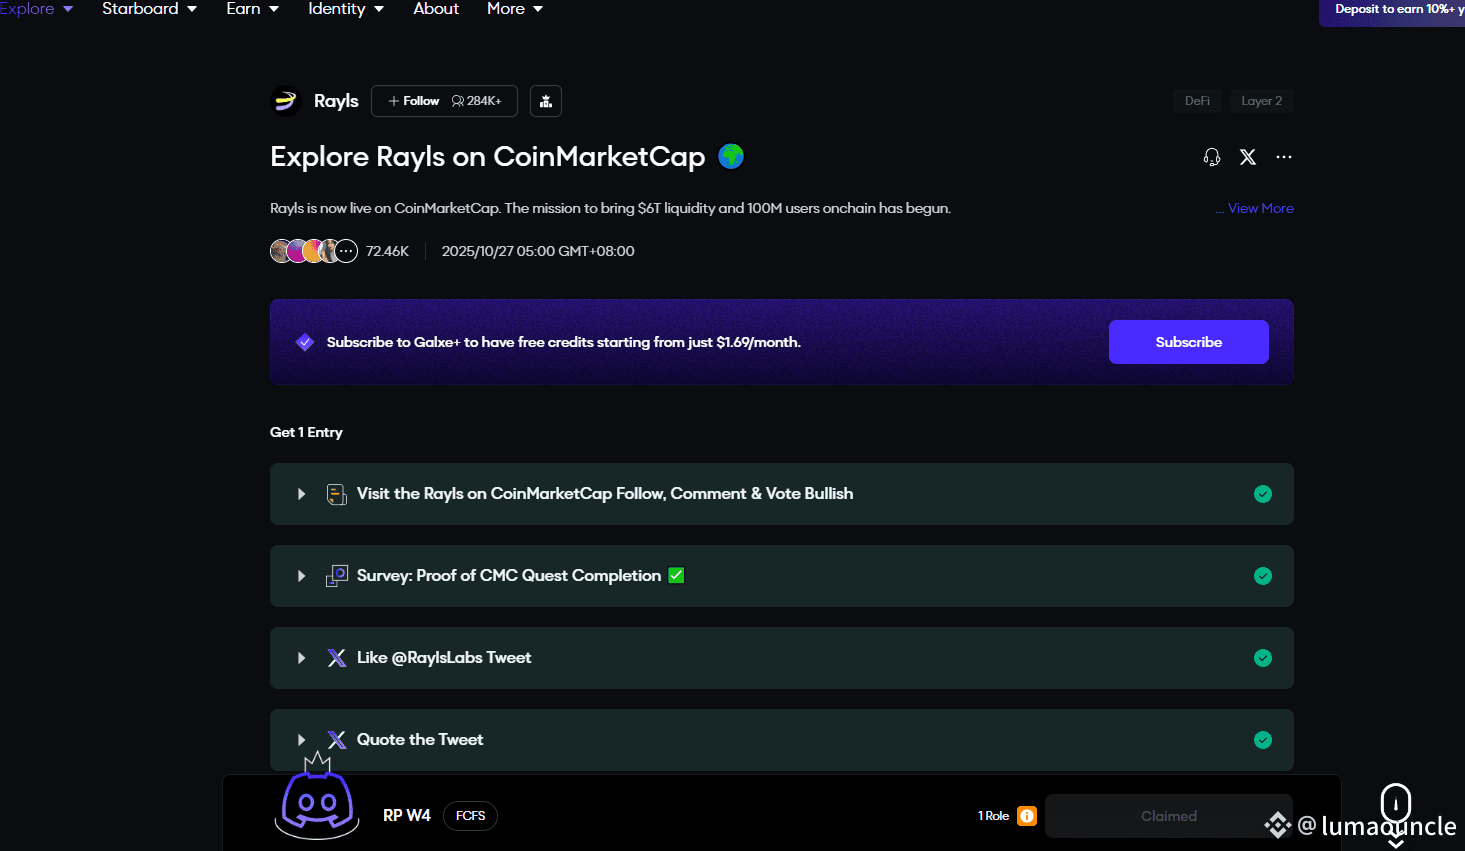Click the green check beside Quote the Tweet
1465x851 pixels.
pyautogui.click(x=1262, y=739)
